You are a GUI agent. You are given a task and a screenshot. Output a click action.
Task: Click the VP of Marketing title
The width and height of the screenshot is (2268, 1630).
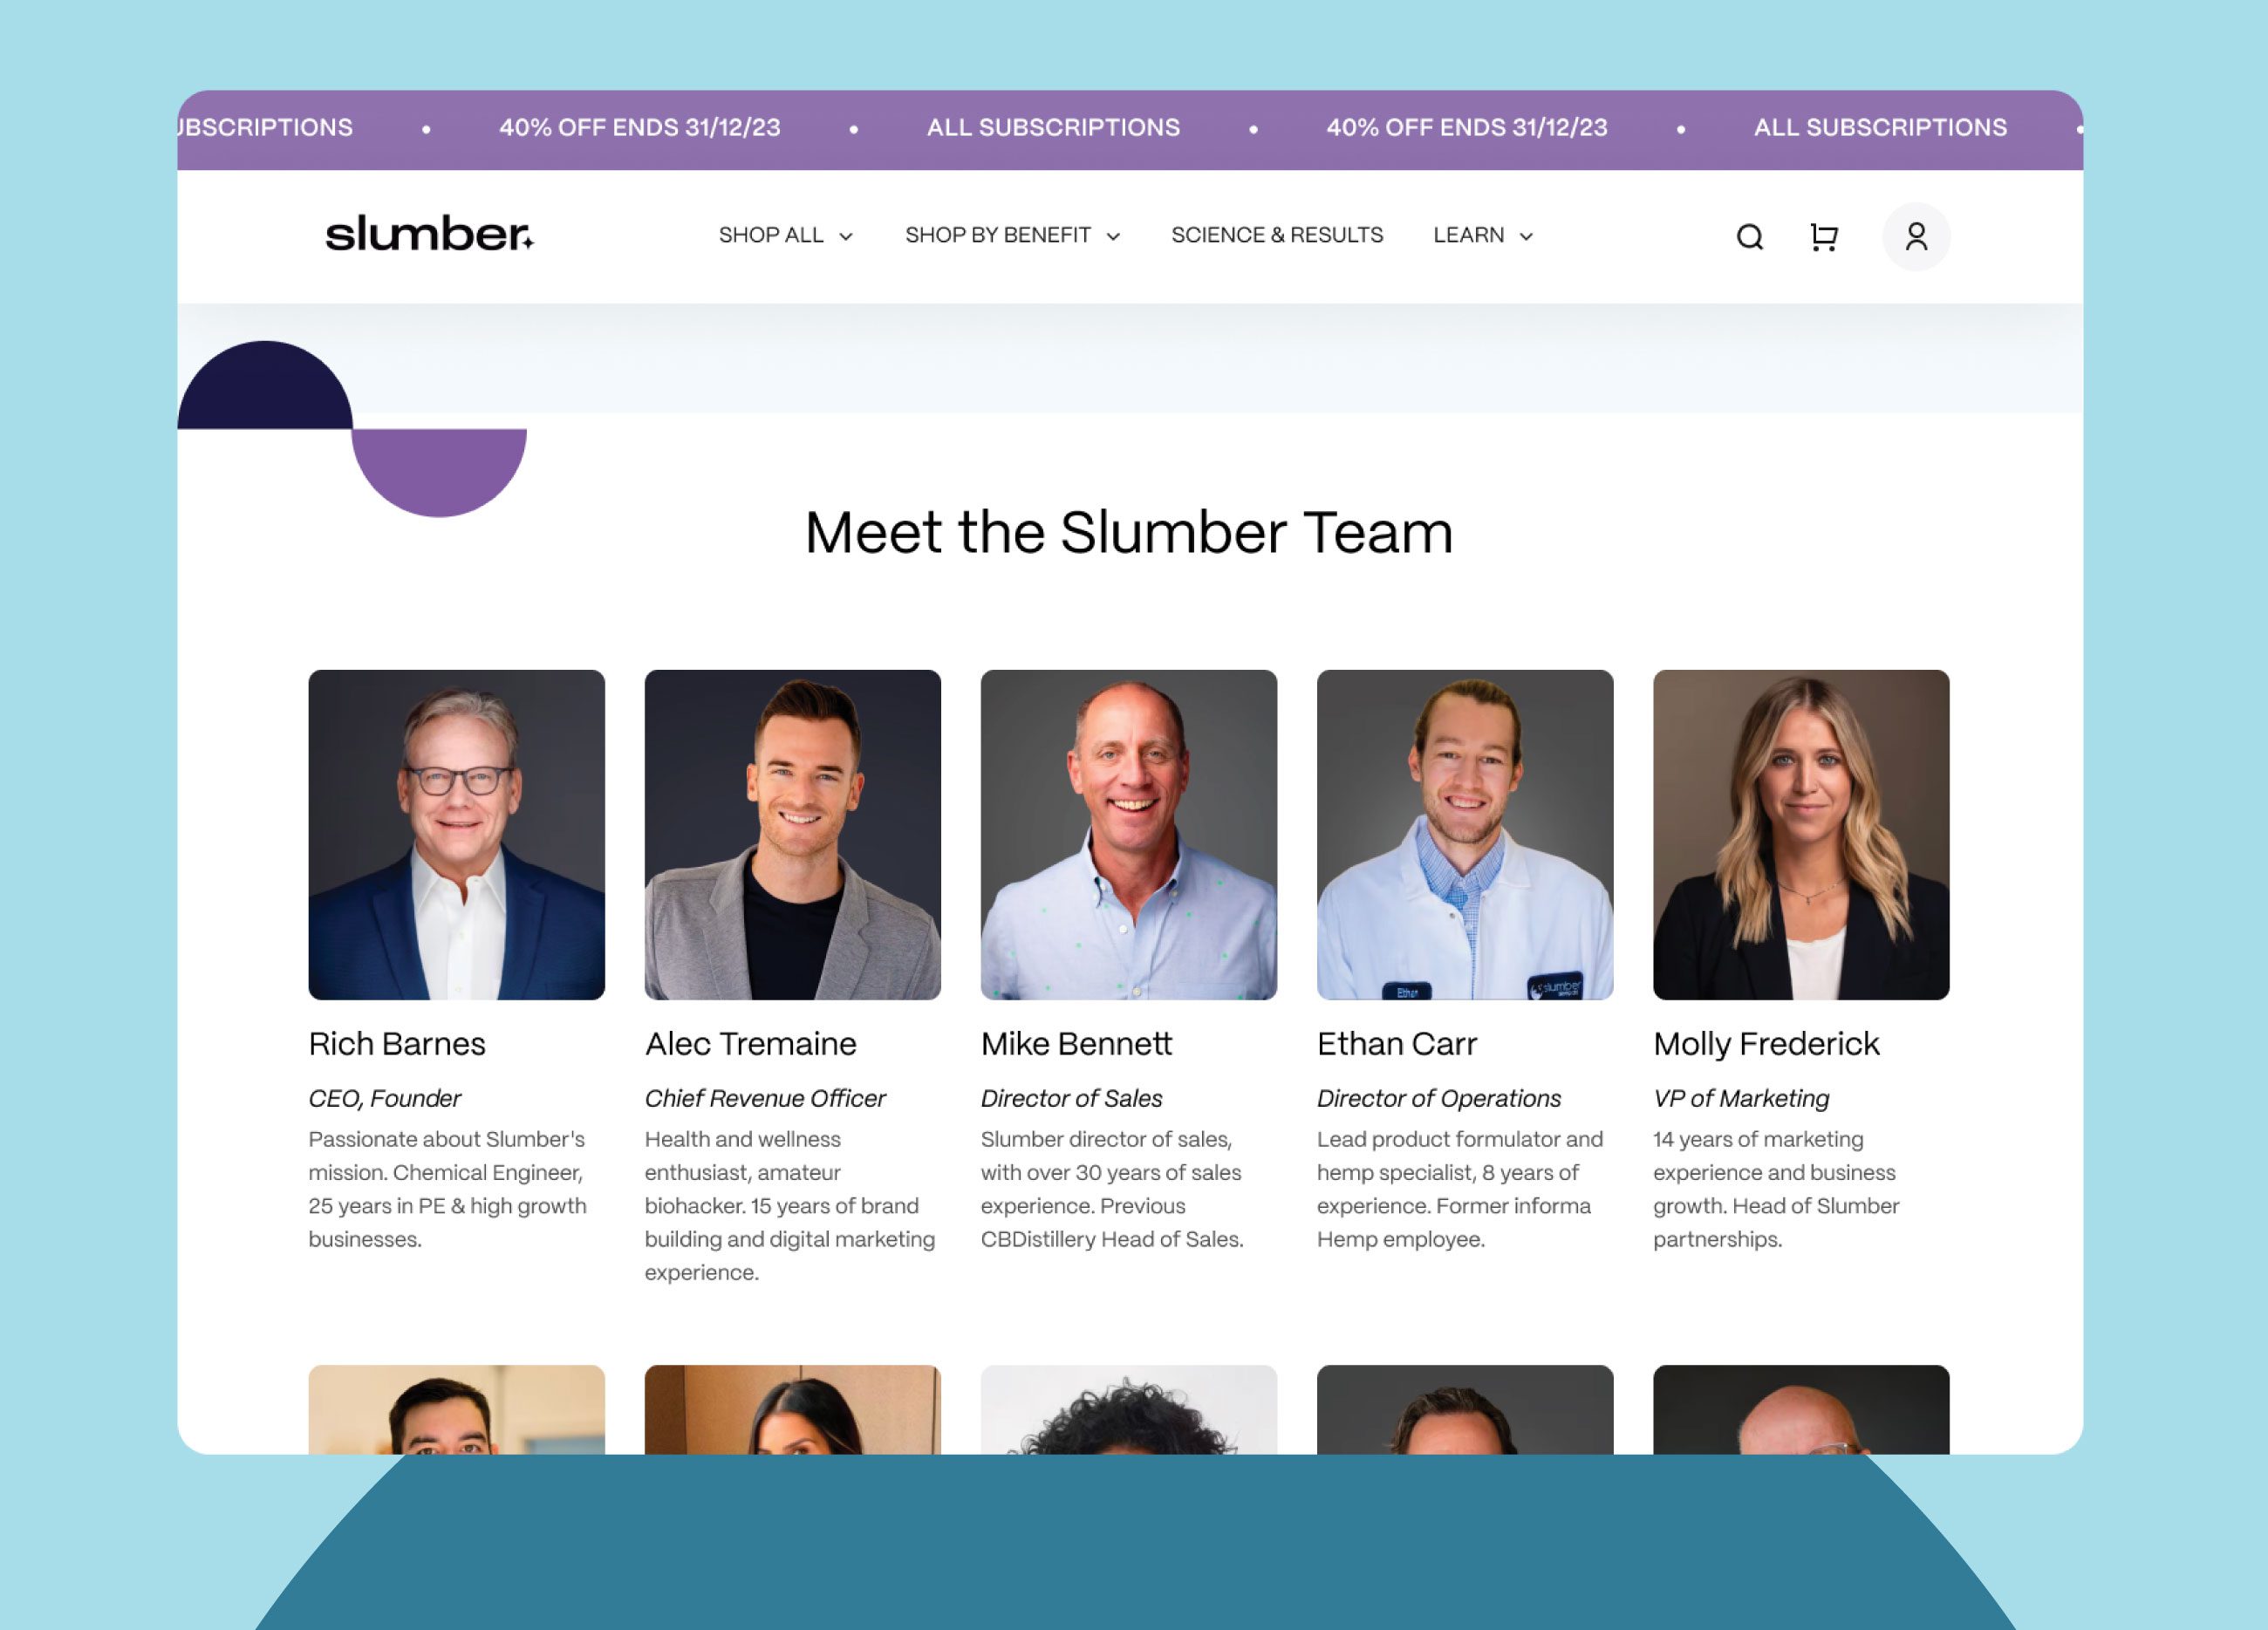1740,1098
